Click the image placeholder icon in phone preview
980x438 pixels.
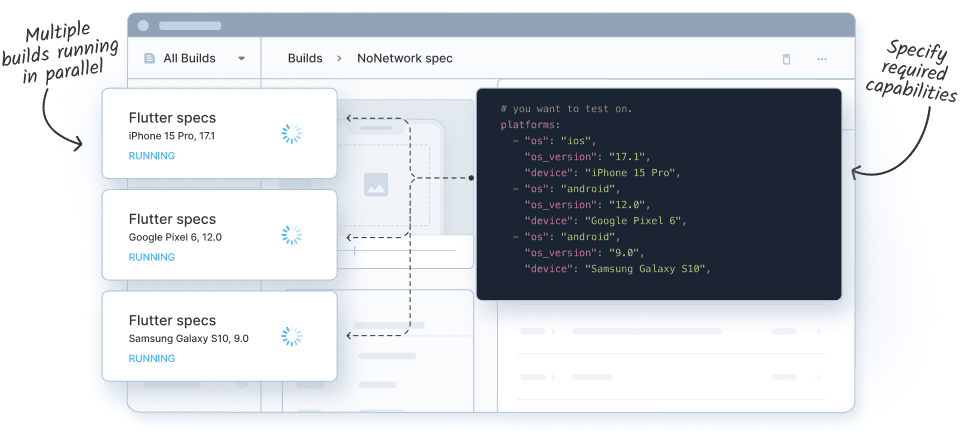click(376, 184)
